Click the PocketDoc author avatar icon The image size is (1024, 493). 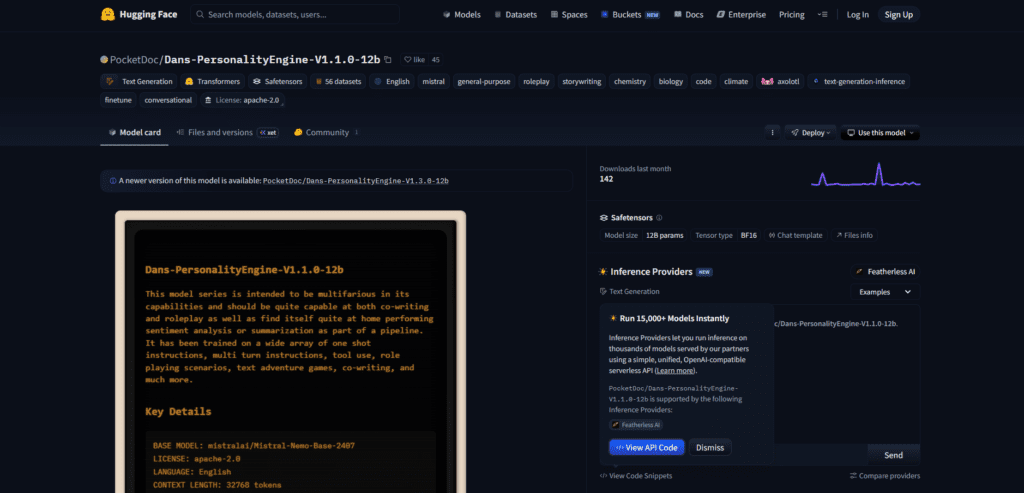pos(104,59)
